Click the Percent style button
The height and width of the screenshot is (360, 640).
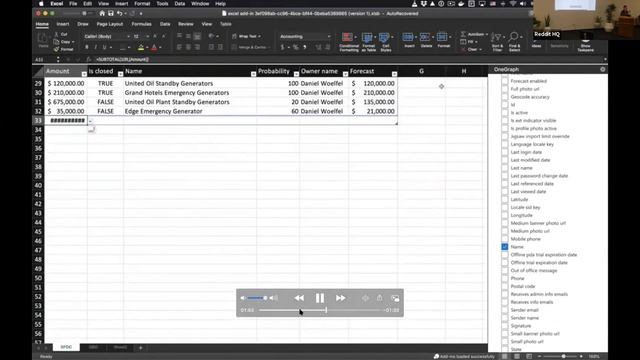(296, 47)
